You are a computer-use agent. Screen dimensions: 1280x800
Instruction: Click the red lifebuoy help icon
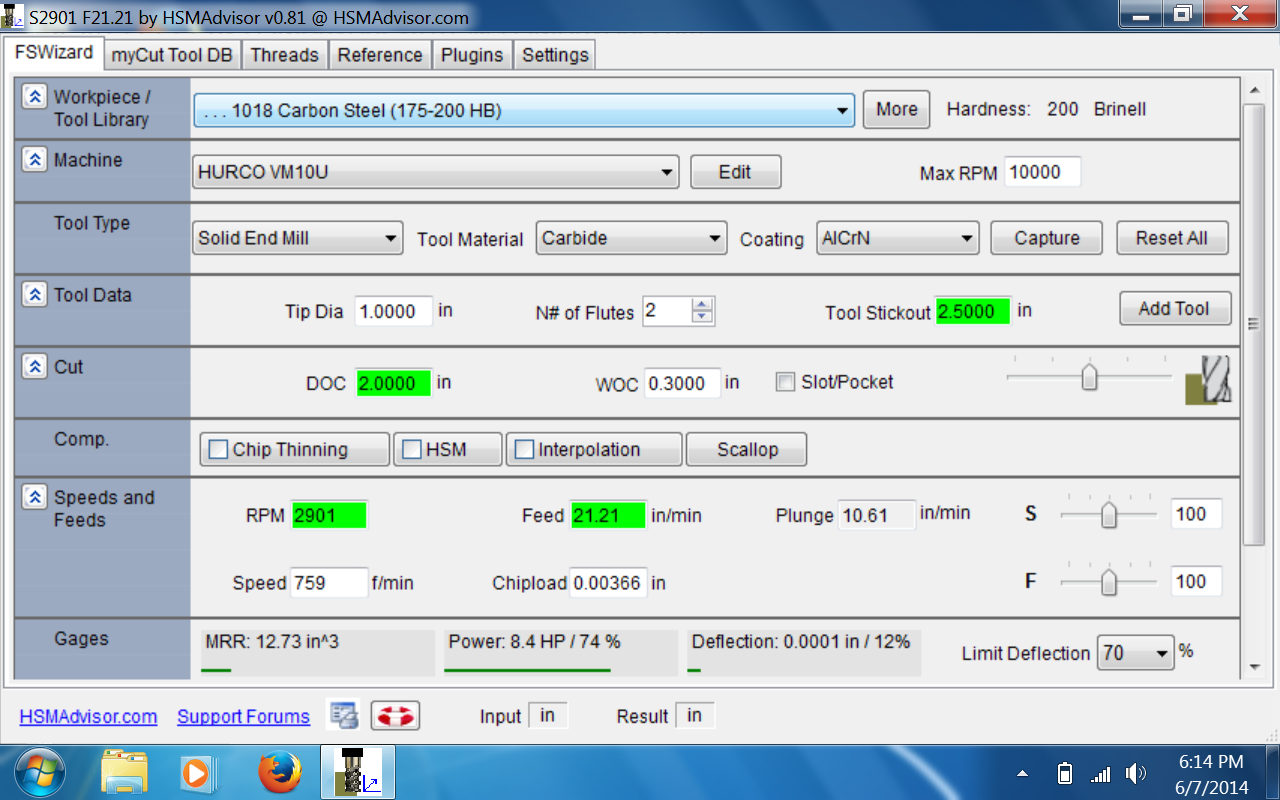395,715
